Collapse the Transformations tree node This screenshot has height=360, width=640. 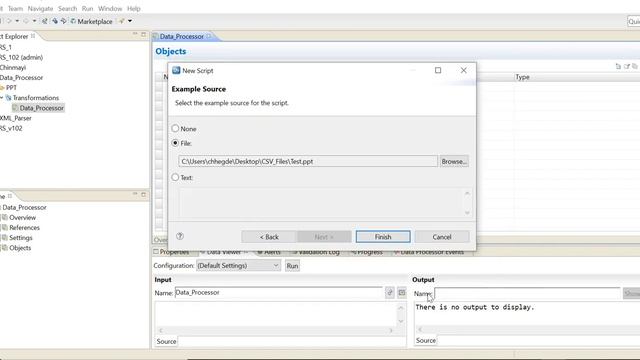(2, 98)
